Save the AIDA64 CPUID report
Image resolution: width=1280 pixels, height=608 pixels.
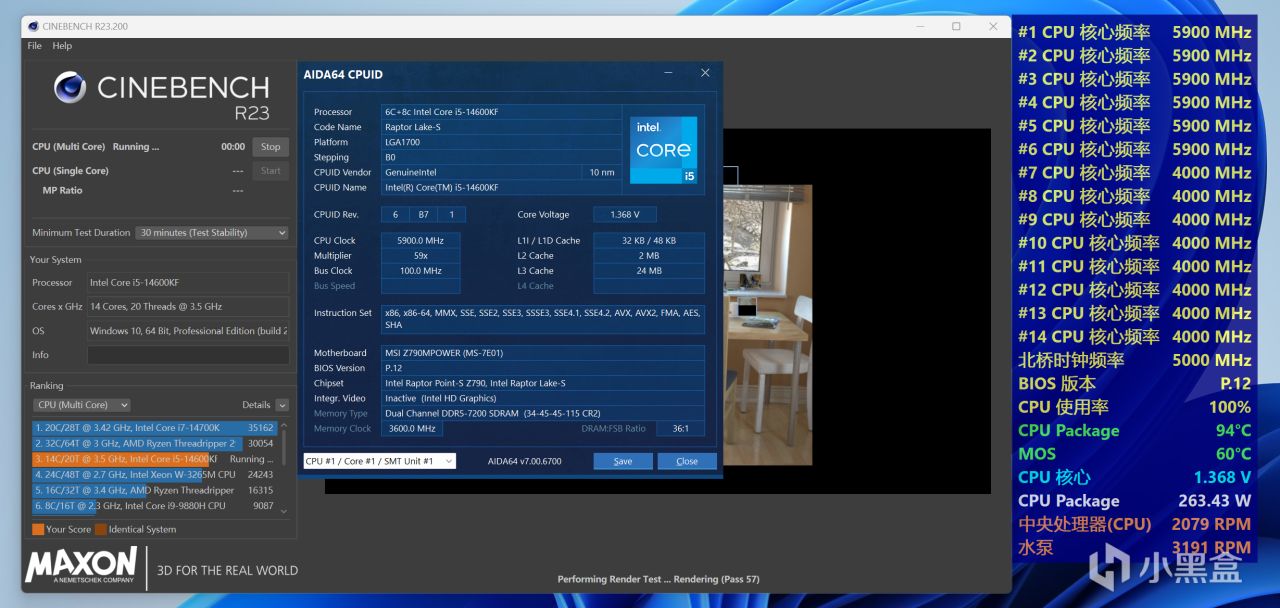(623, 461)
